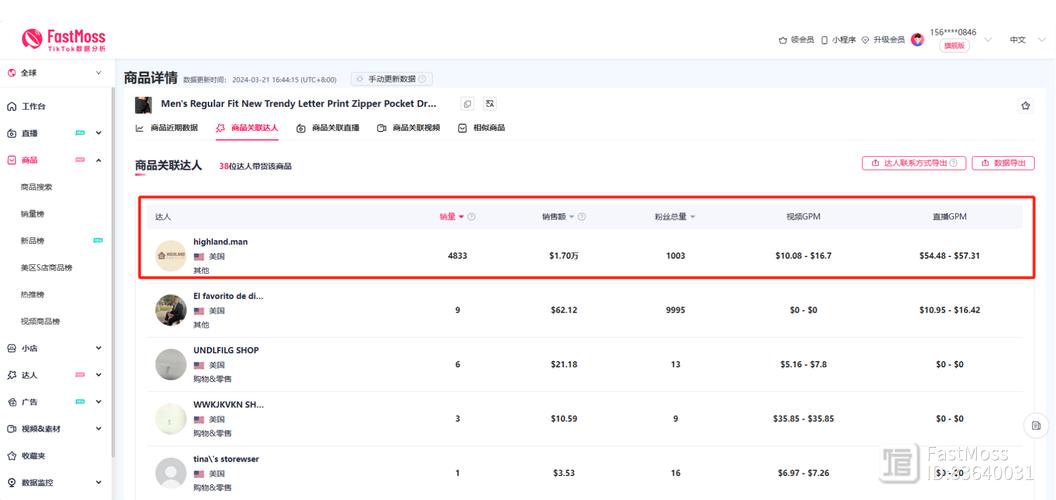Viewport: 1056px width, 500px height.
Task: Open 新品榜 in sidebar
Action: [x=32, y=241]
